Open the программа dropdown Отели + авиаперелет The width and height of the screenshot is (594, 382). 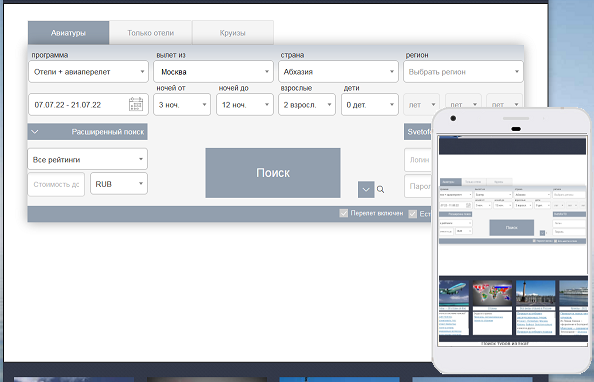[x=88, y=72]
